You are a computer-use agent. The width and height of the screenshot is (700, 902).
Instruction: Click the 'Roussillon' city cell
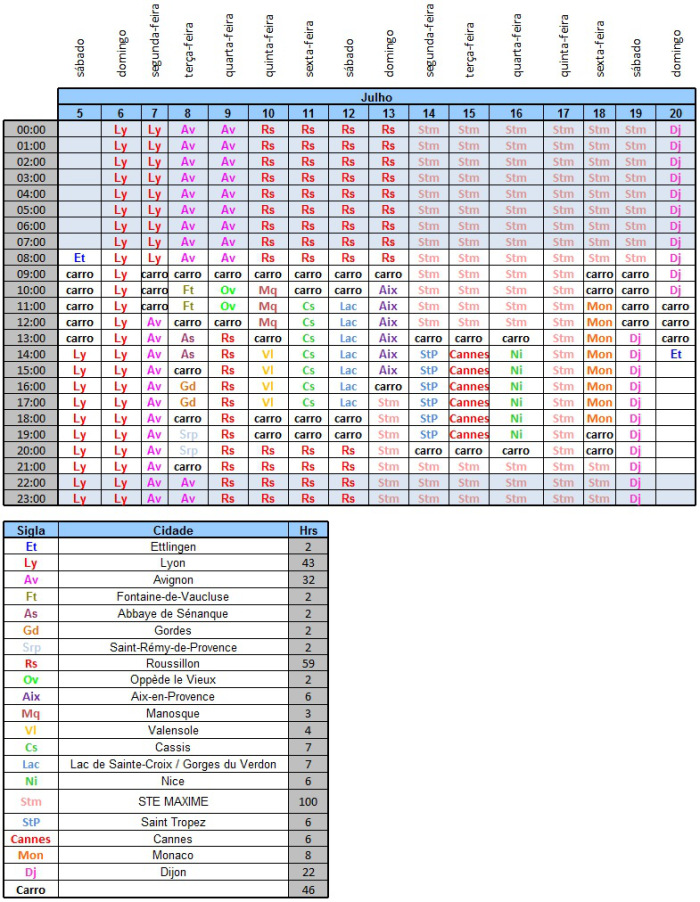(x=173, y=663)
